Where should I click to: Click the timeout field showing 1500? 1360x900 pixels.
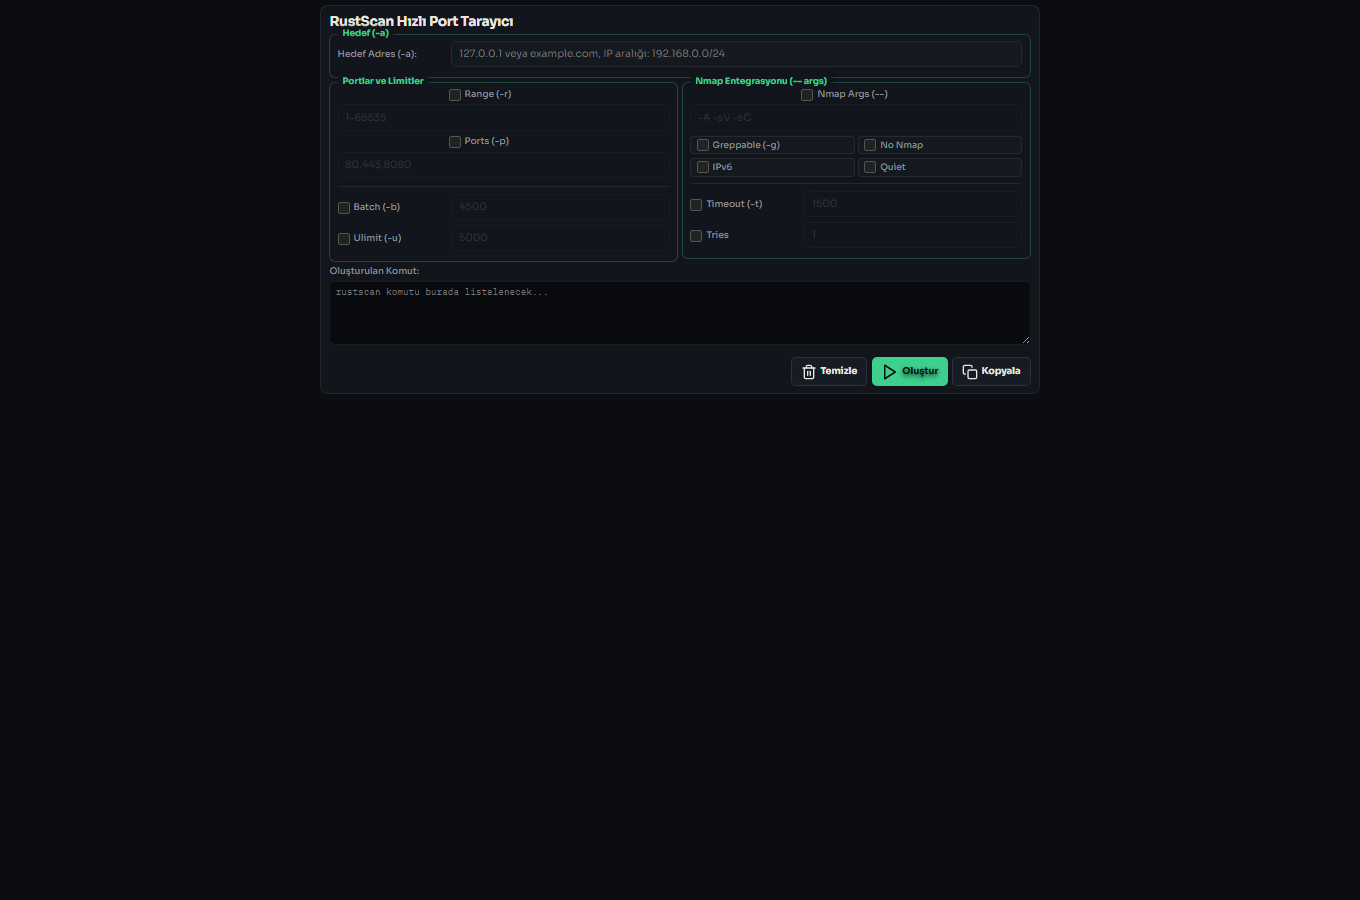point(913,204)
